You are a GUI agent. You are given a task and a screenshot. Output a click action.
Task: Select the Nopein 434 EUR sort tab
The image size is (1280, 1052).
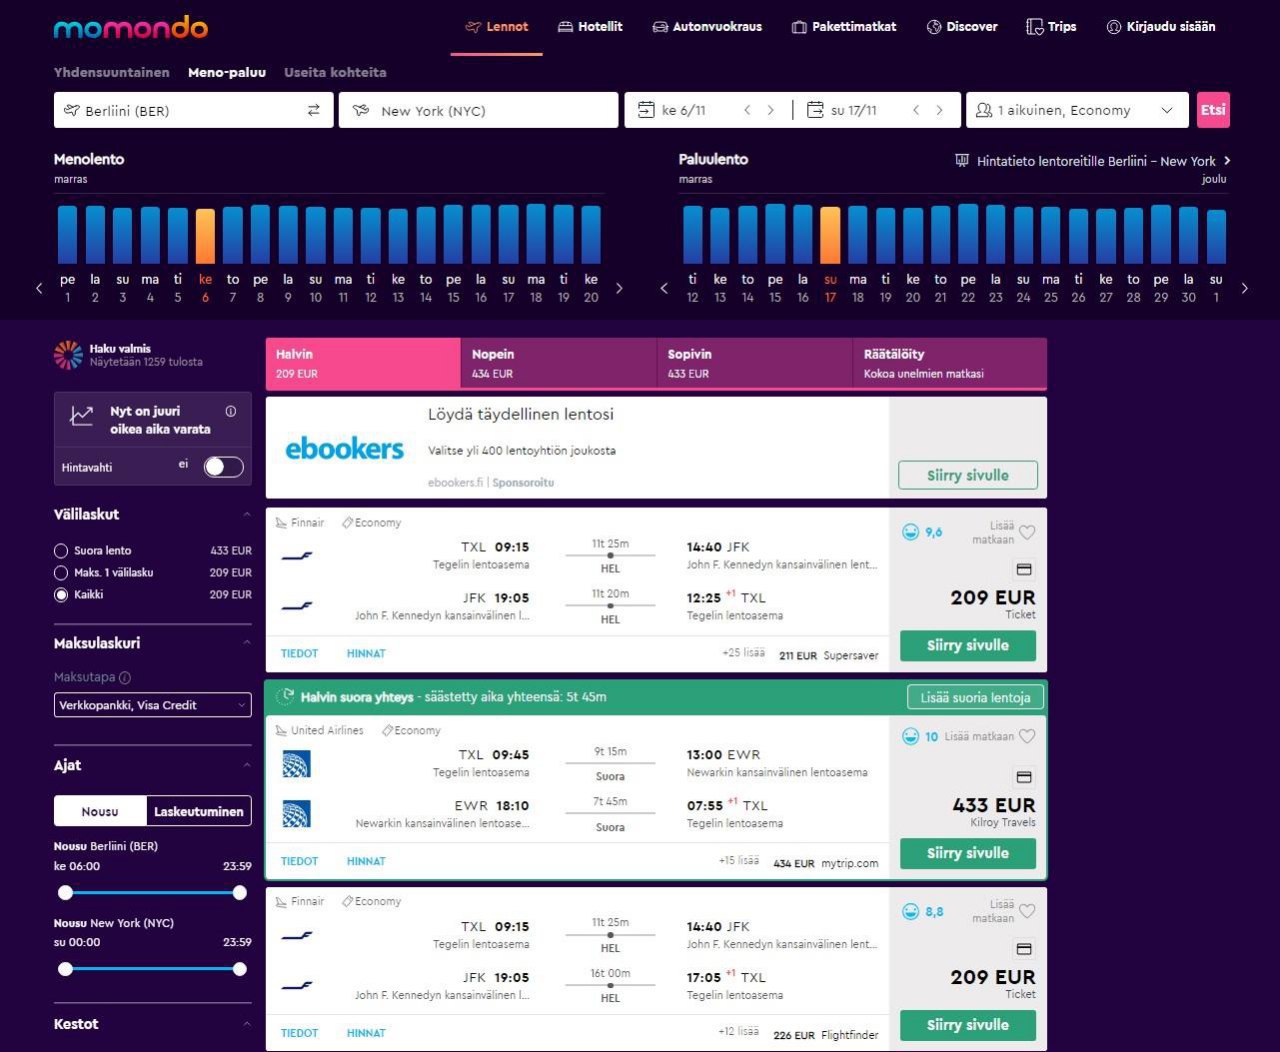click(x=559, y=363)
